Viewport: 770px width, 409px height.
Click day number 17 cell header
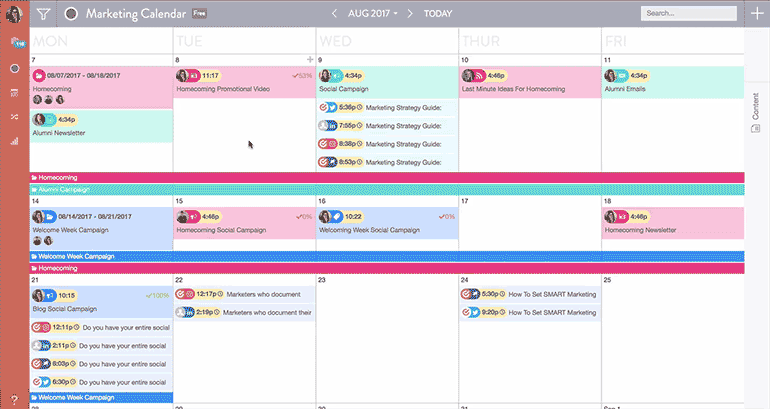tap(465, 201)
